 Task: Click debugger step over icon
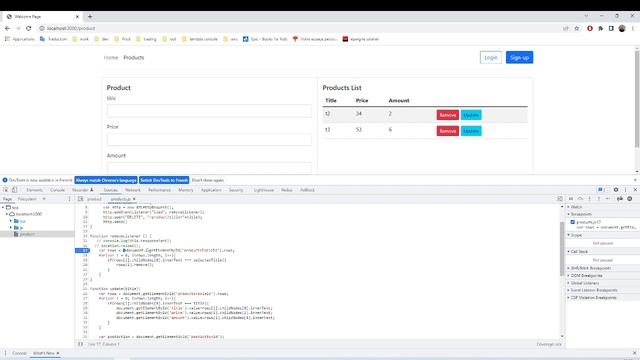[580, 199]
